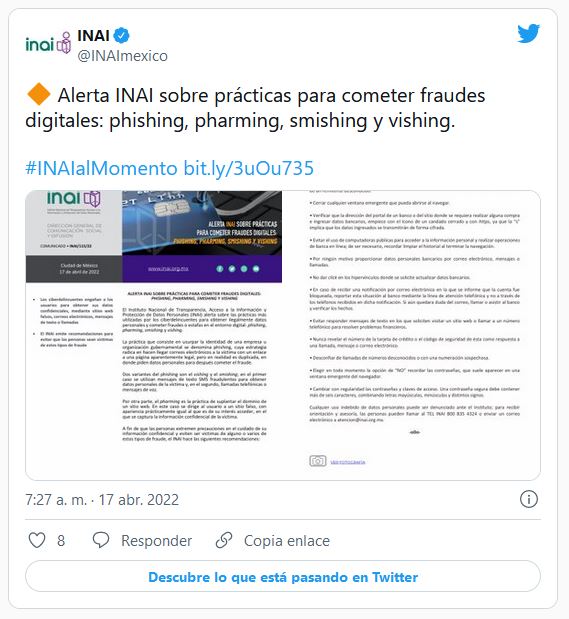569x619 pixels.
Task: Open the left press release image
Action: pyautogui.click(x=154, y=335)
